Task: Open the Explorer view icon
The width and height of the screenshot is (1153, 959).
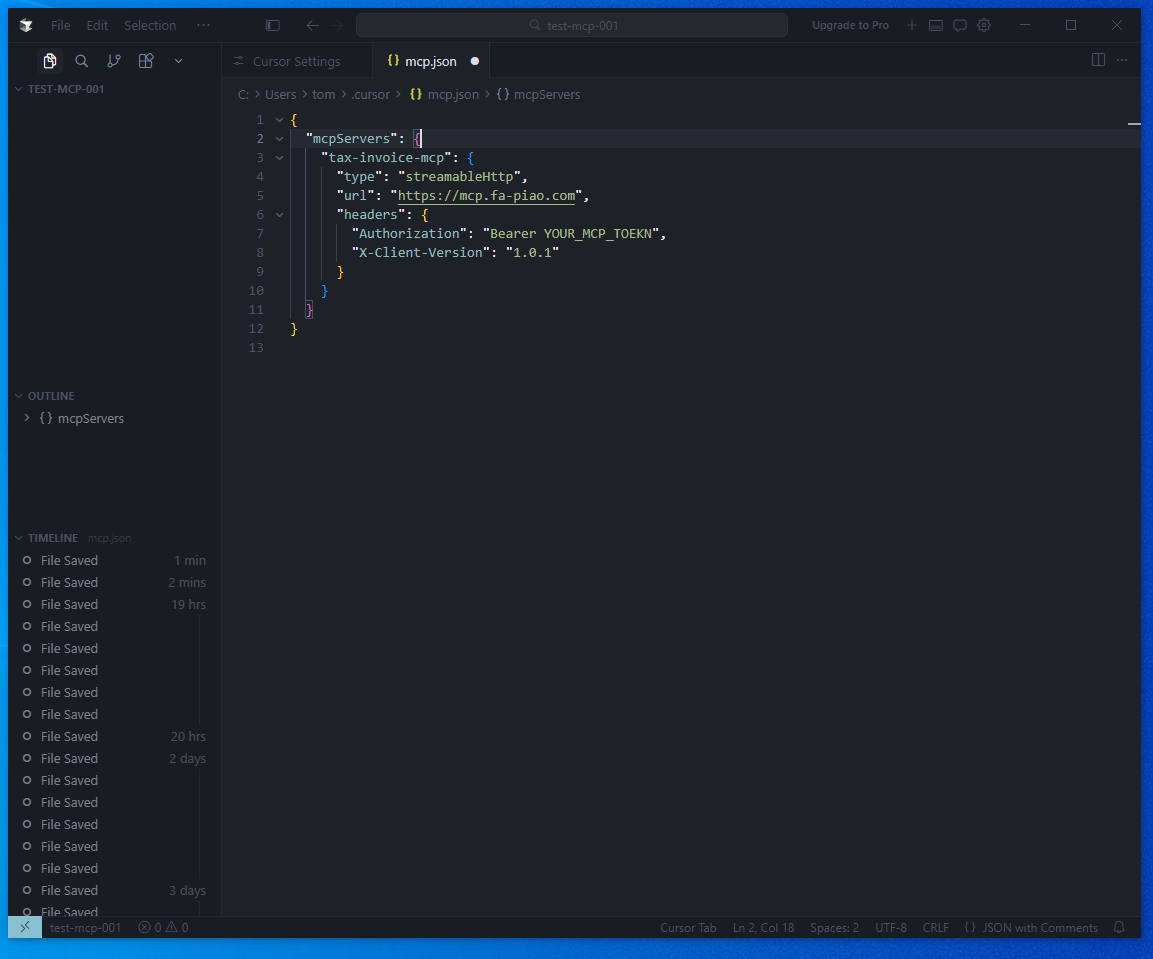Action: pos(49,61)
